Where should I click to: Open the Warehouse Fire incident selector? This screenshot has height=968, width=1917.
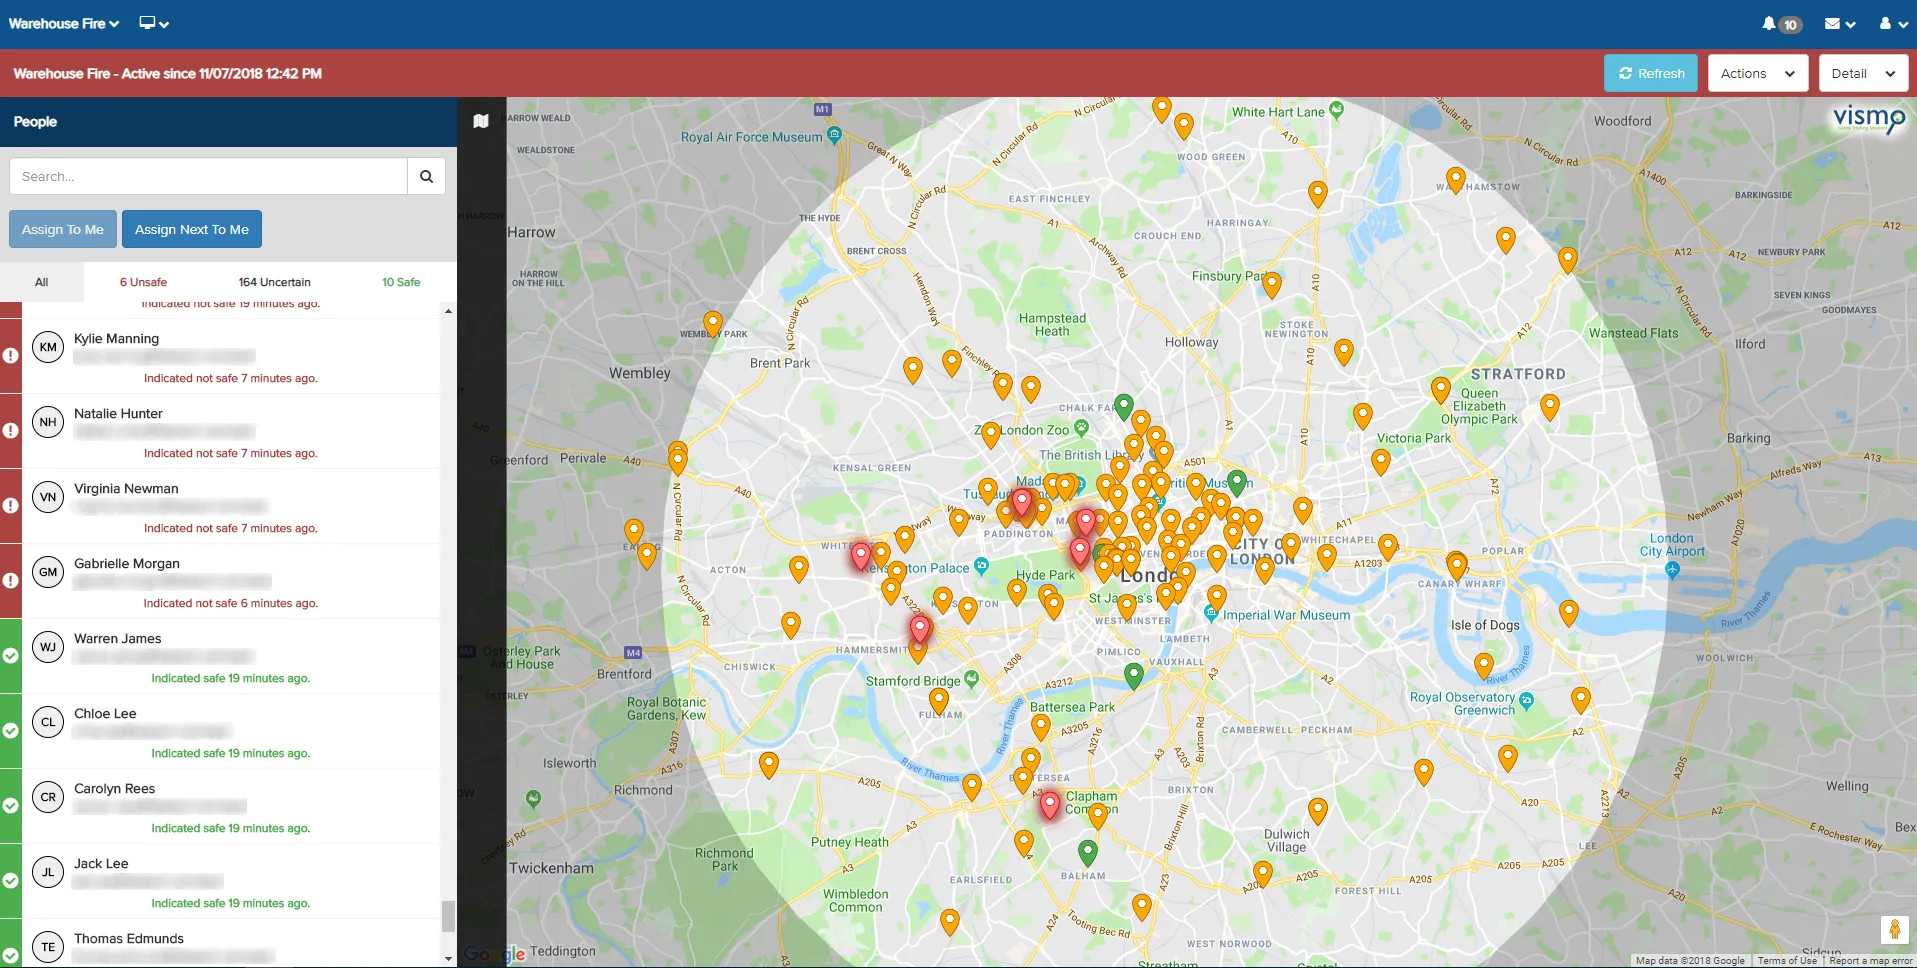pyautogui.click(x=62, y=22)
